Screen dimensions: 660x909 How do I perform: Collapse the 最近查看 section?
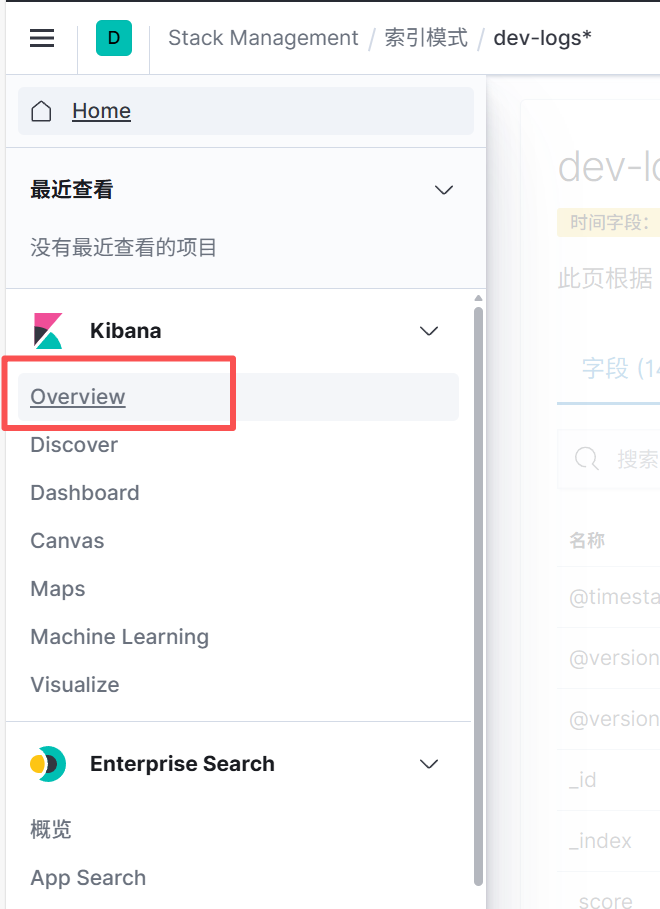point(444,190)
